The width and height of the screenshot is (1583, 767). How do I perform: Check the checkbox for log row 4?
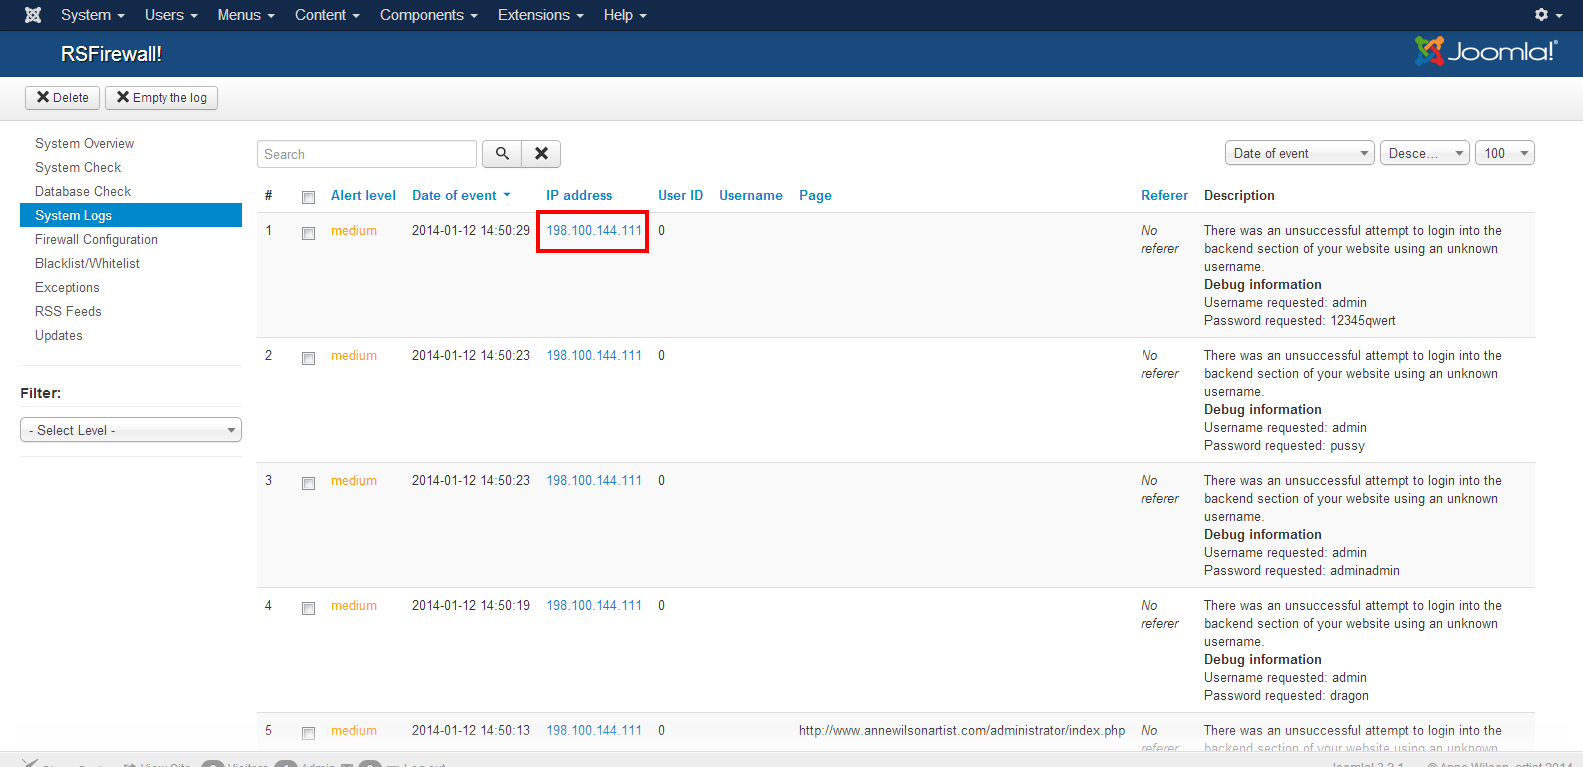pos(308,608)
